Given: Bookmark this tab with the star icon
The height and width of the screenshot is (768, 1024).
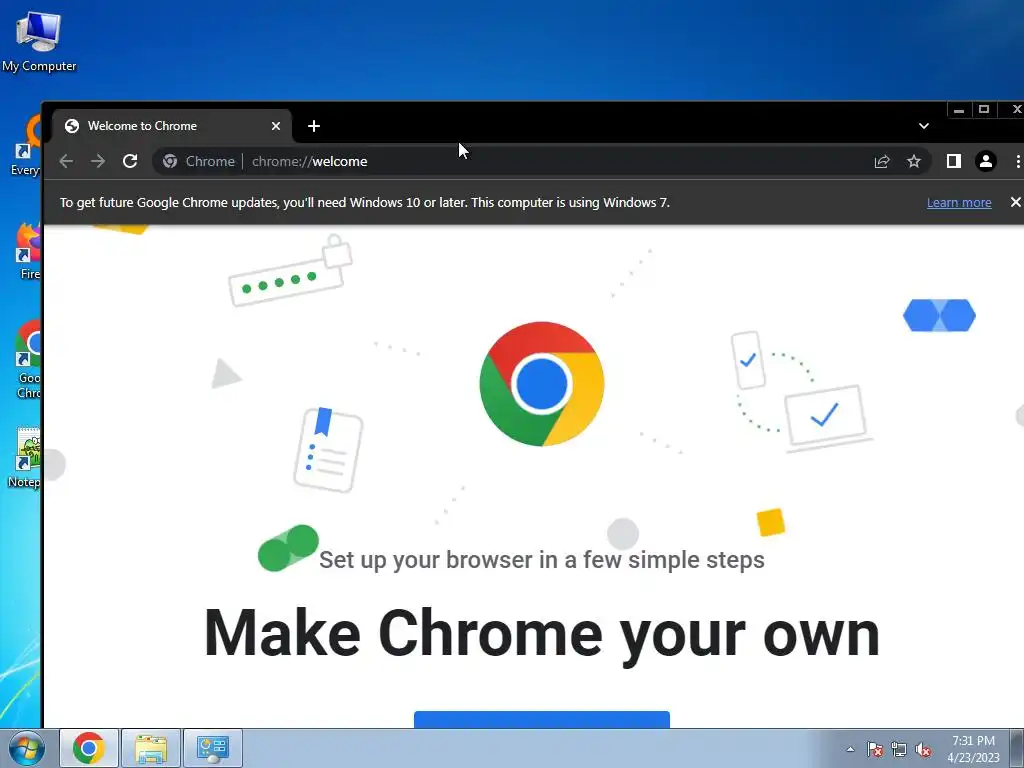Looking at the screenshot, I should click(x=914, y=161).
